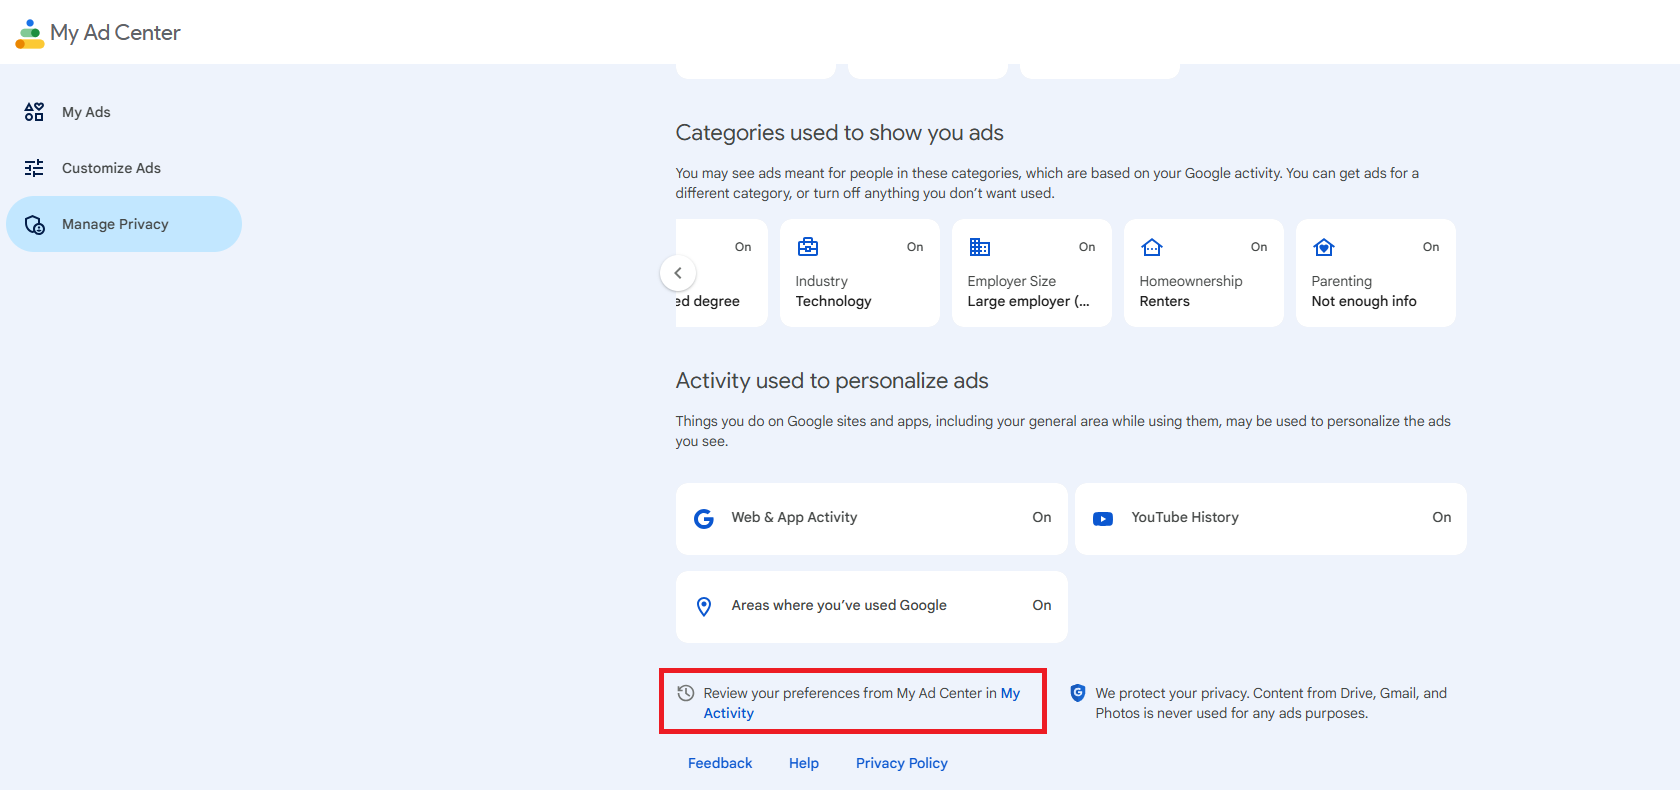Image resolution: width=1680 pixels, height=790 pixels.
Task: Click the My Ad Center logo icon
Action: click(x=30, y=33)
